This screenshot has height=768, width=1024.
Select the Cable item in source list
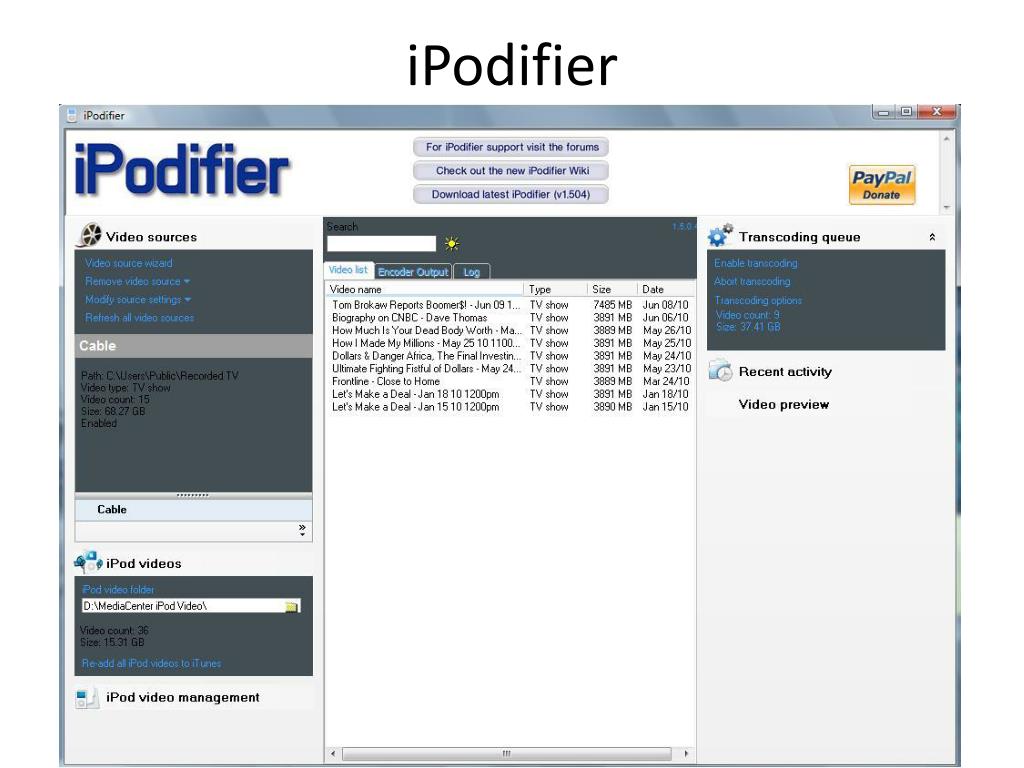(x=193, y=510)
